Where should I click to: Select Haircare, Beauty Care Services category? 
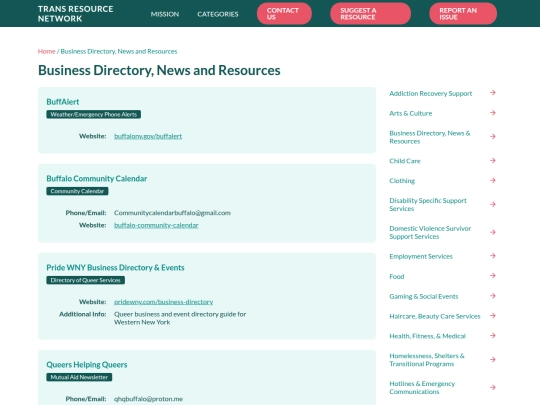(435, 316)
